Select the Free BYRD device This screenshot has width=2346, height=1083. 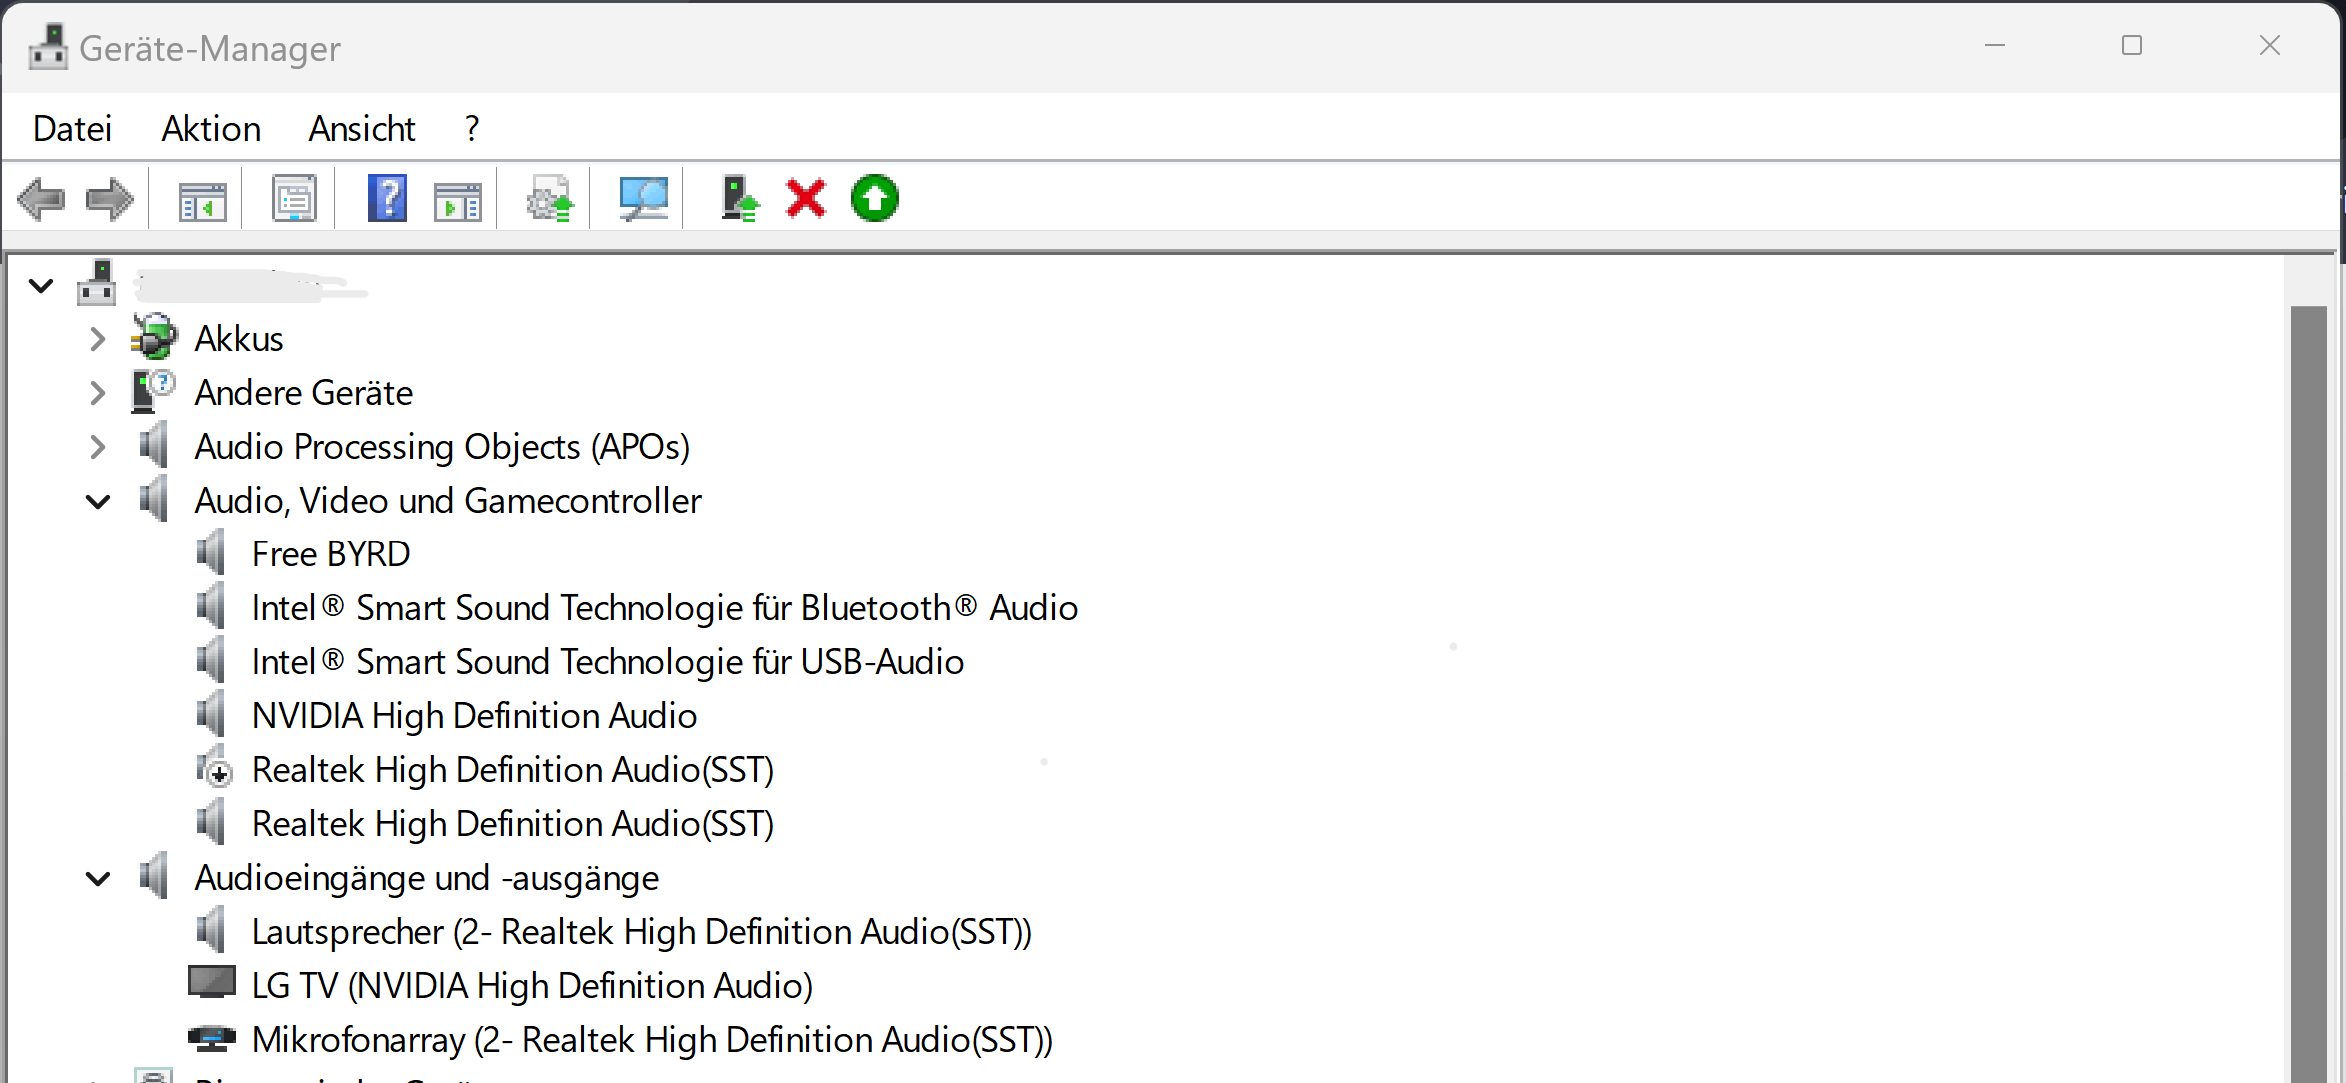[330, 554]
